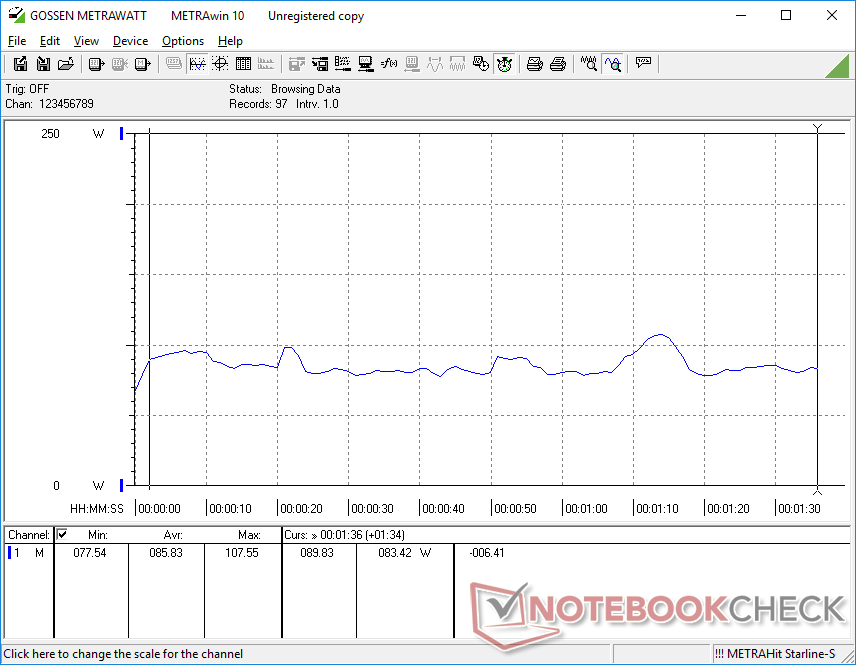Click the Chan: 123456789 label

[x=50, y=104]
